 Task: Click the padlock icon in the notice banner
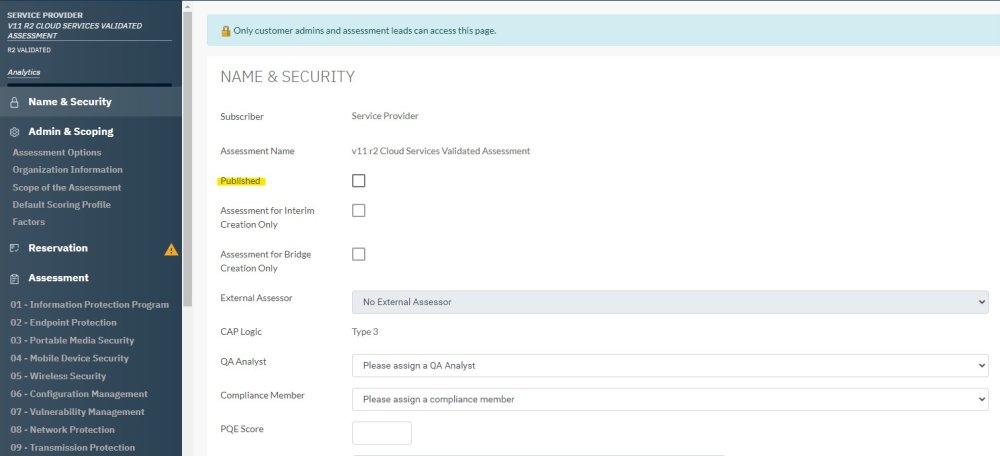pos(224,31)
